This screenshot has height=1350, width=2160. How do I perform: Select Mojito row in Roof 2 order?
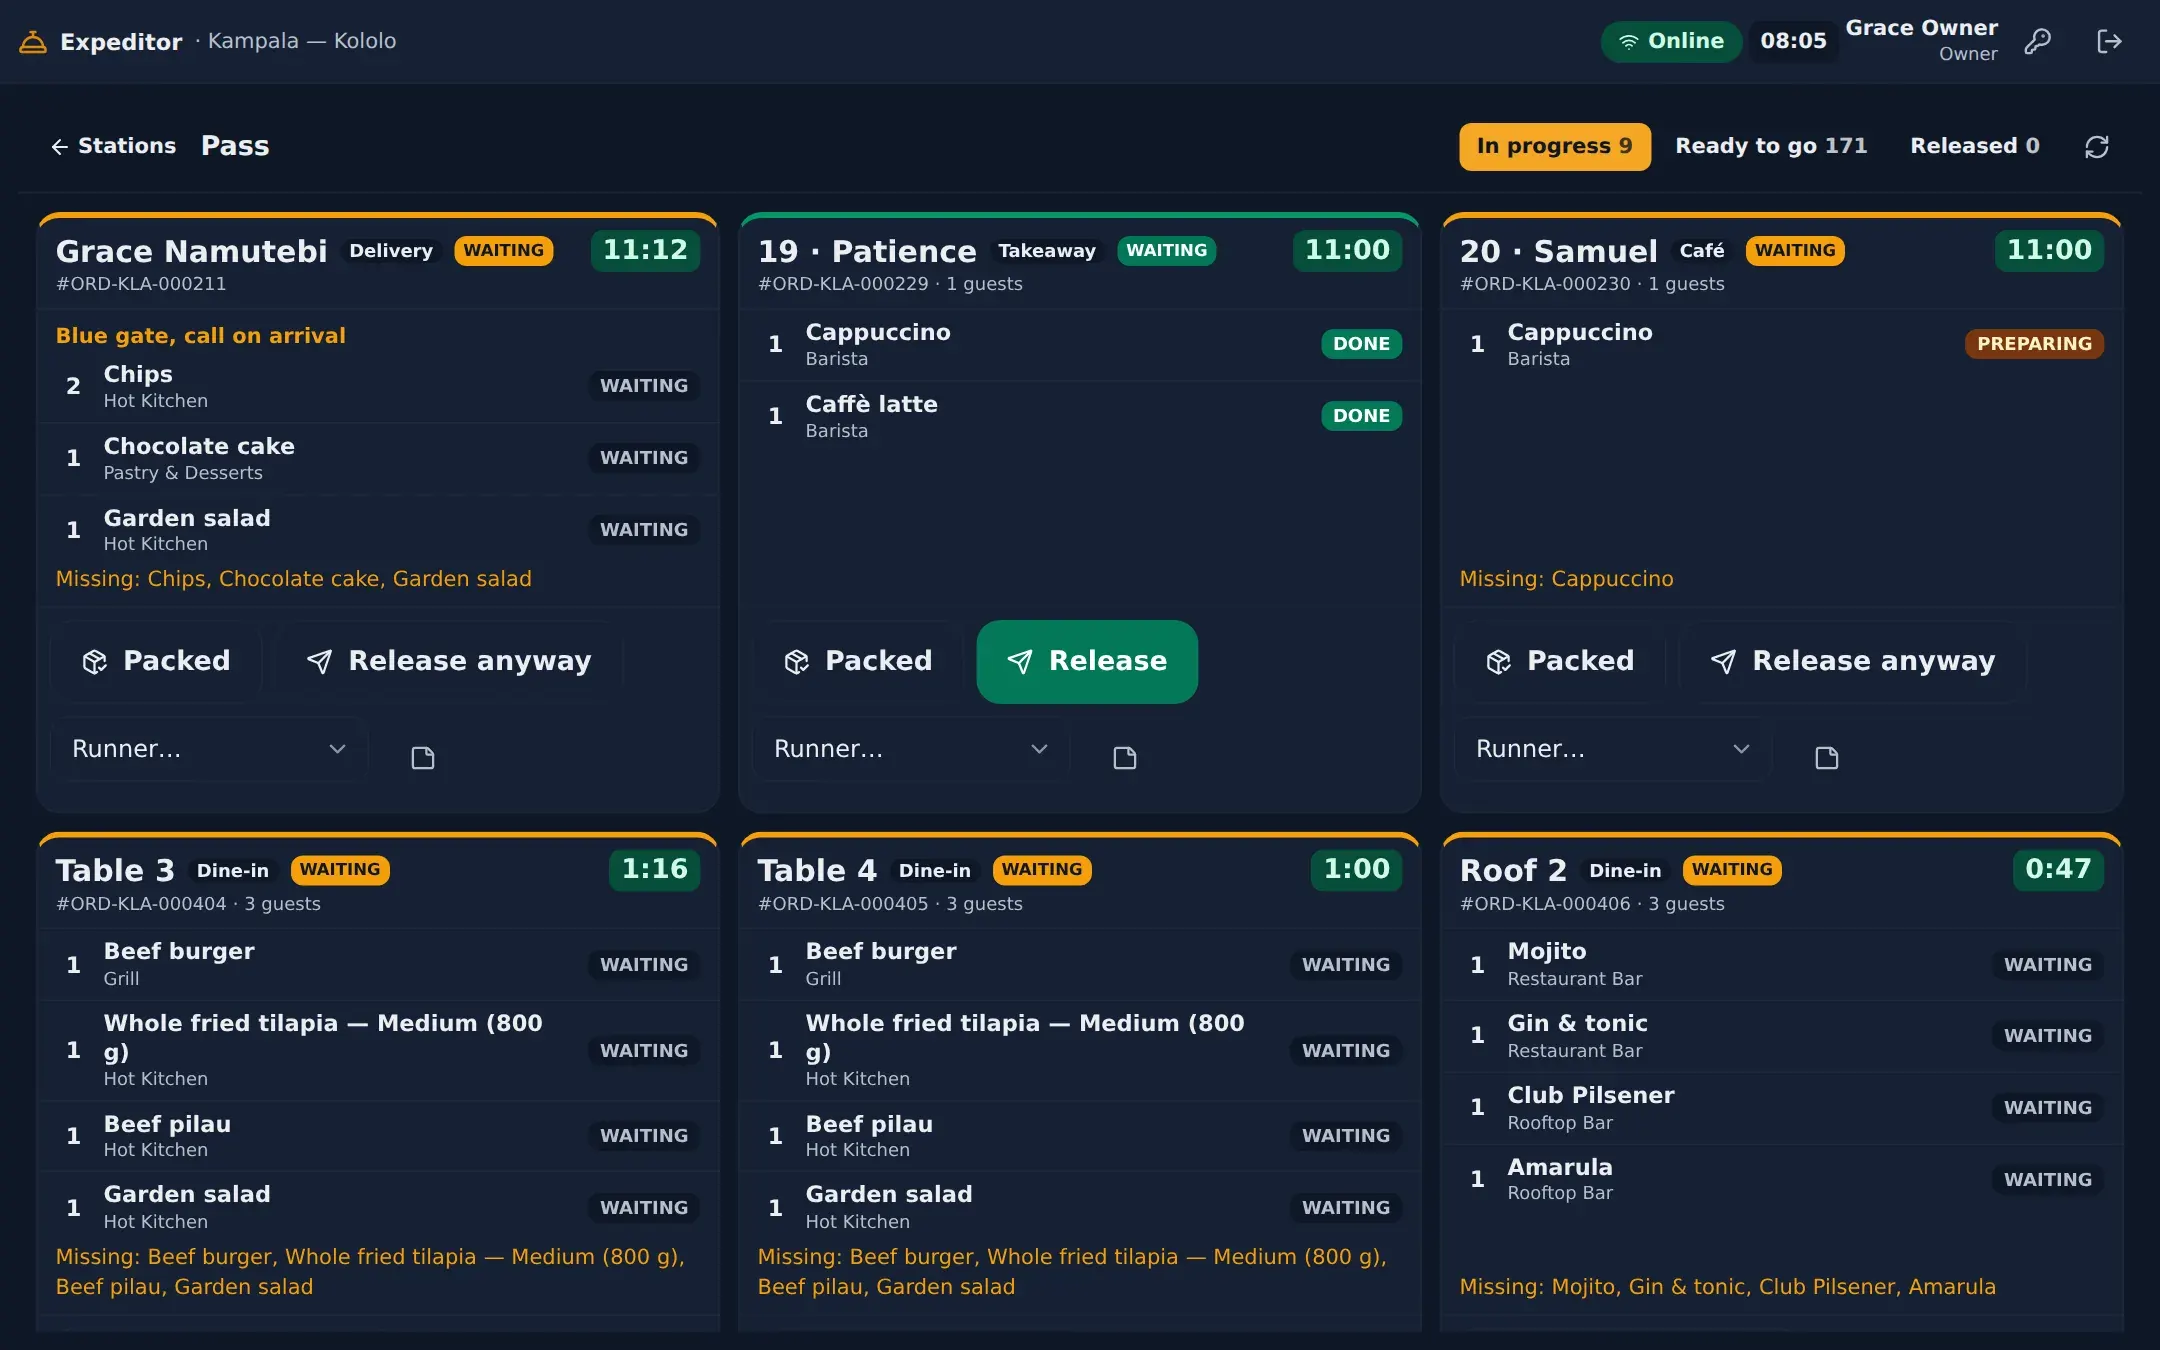(x=1782, y=964)
